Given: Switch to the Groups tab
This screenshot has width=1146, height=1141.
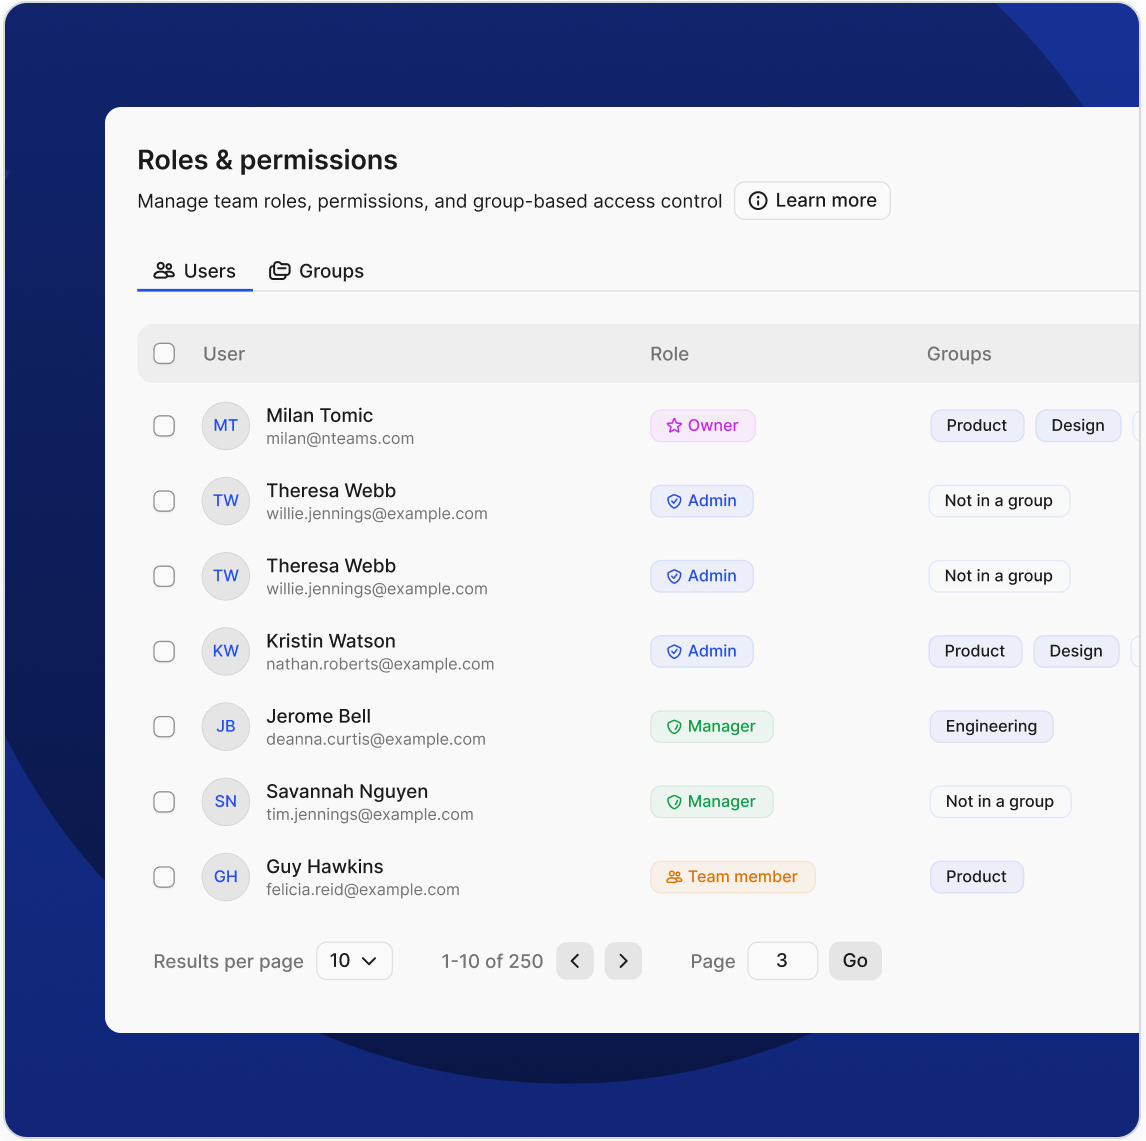Looking at the screenshot, I should click(316, 271).
